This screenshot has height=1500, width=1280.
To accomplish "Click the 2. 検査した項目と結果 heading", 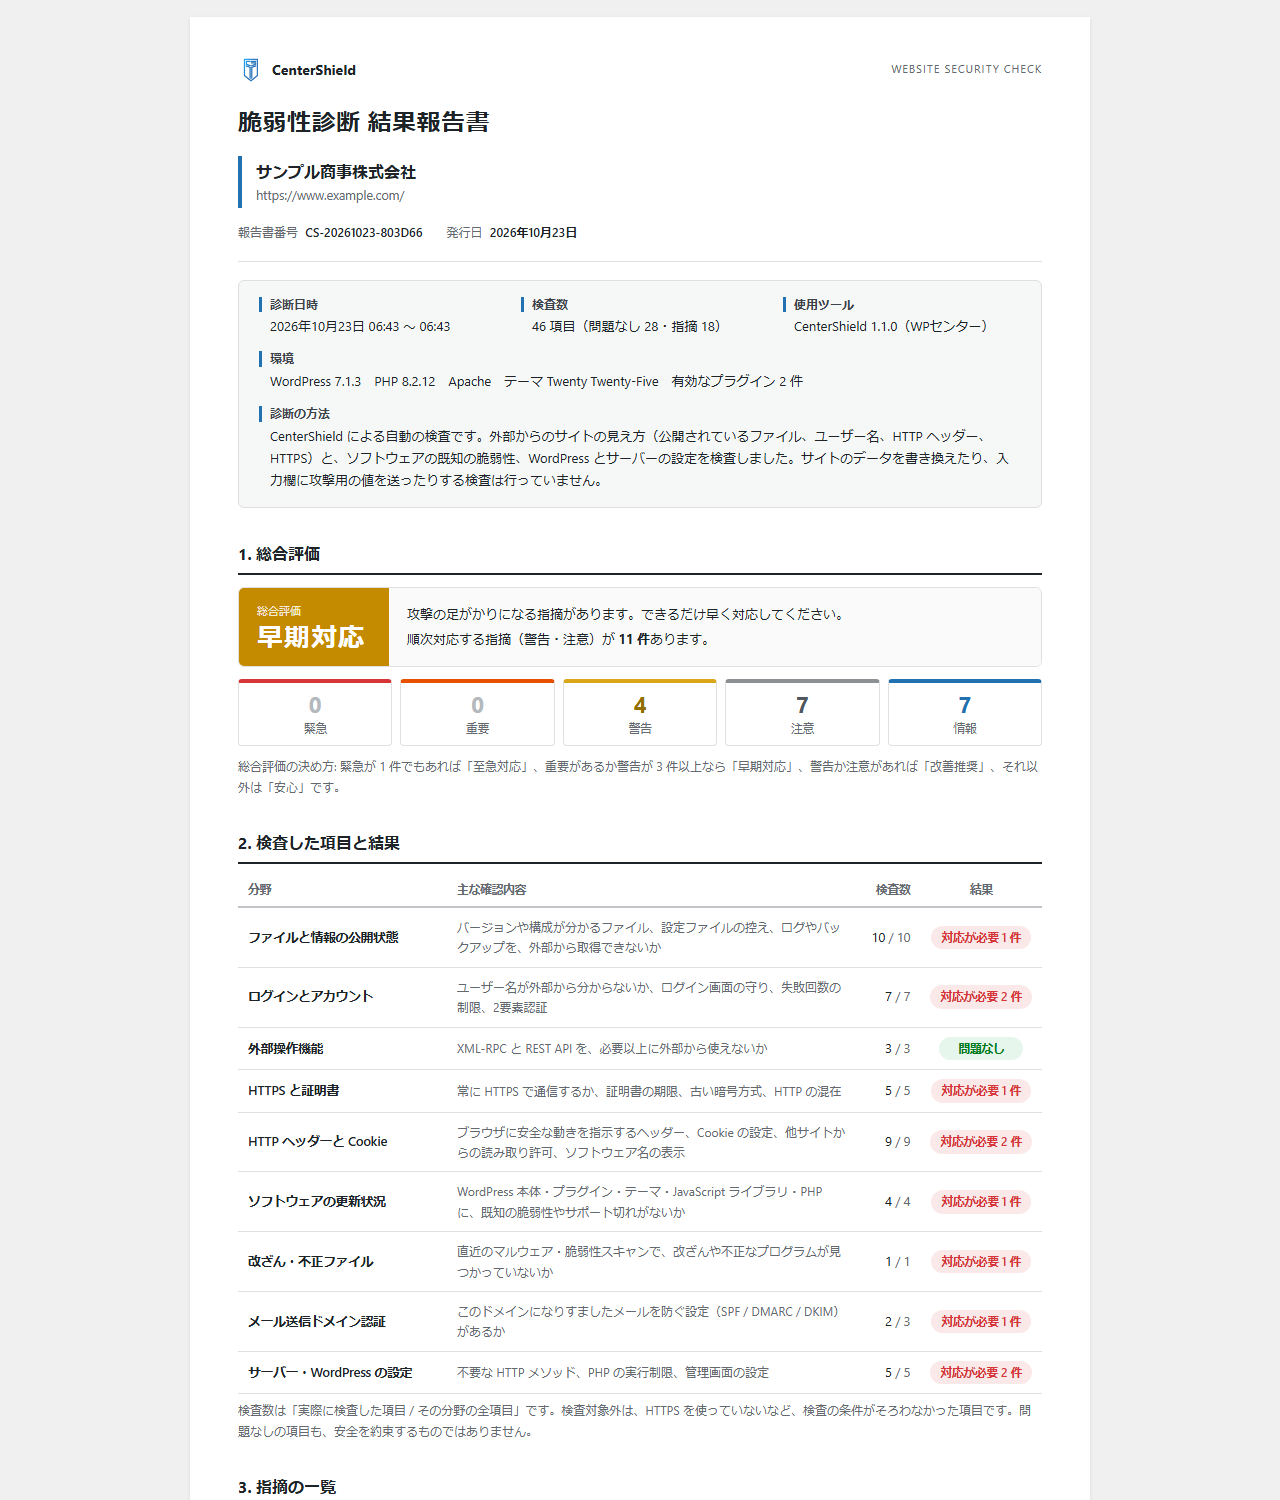I will pos(319,843).
